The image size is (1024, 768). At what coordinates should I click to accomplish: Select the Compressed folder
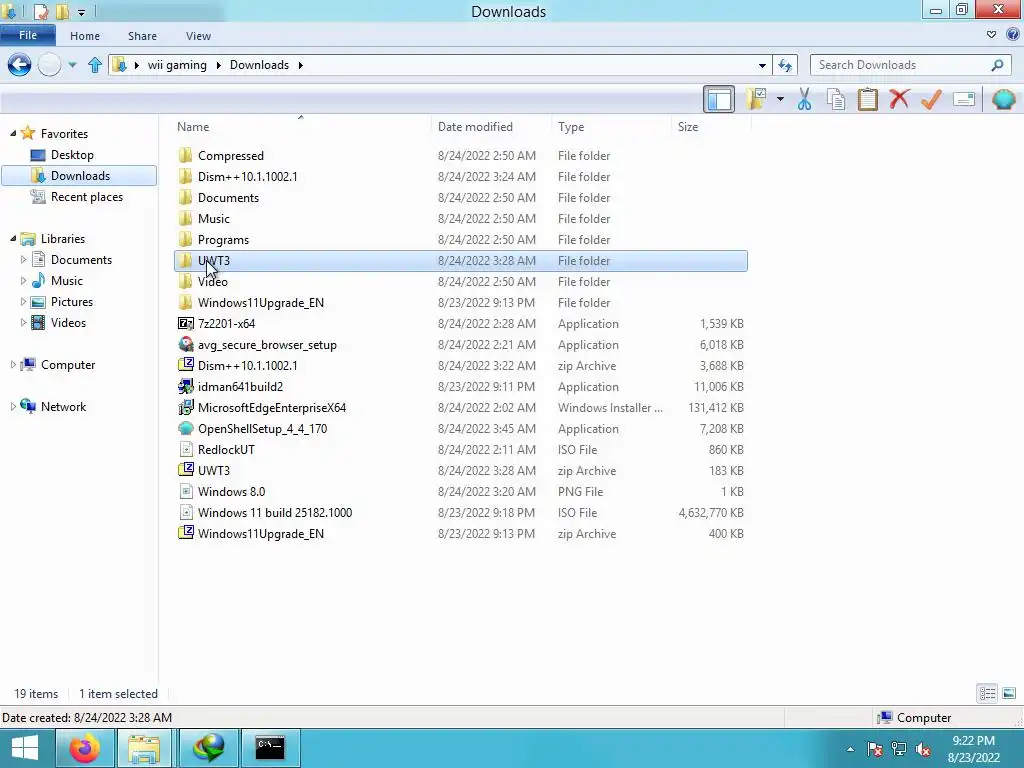point(461,155)
